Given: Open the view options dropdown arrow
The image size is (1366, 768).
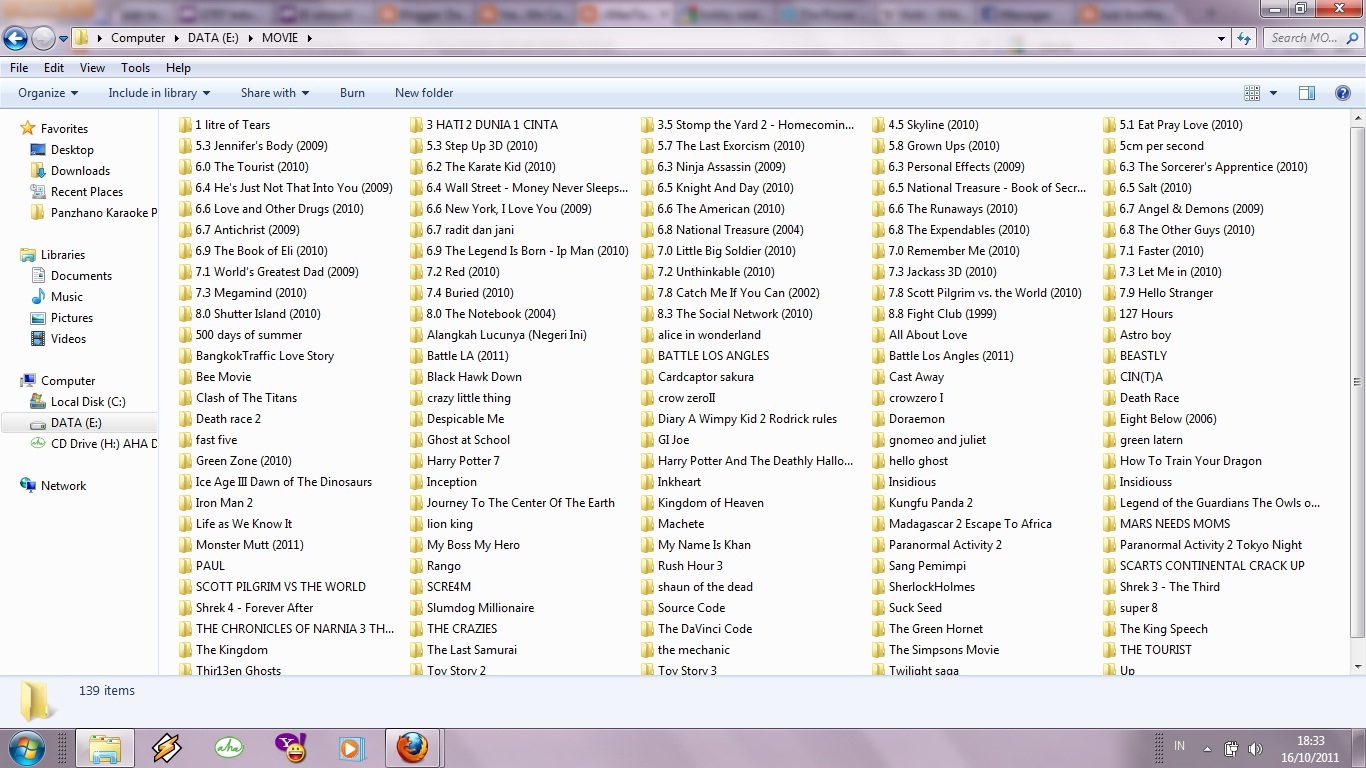Looking at the screenshot, I should 1273,93.
